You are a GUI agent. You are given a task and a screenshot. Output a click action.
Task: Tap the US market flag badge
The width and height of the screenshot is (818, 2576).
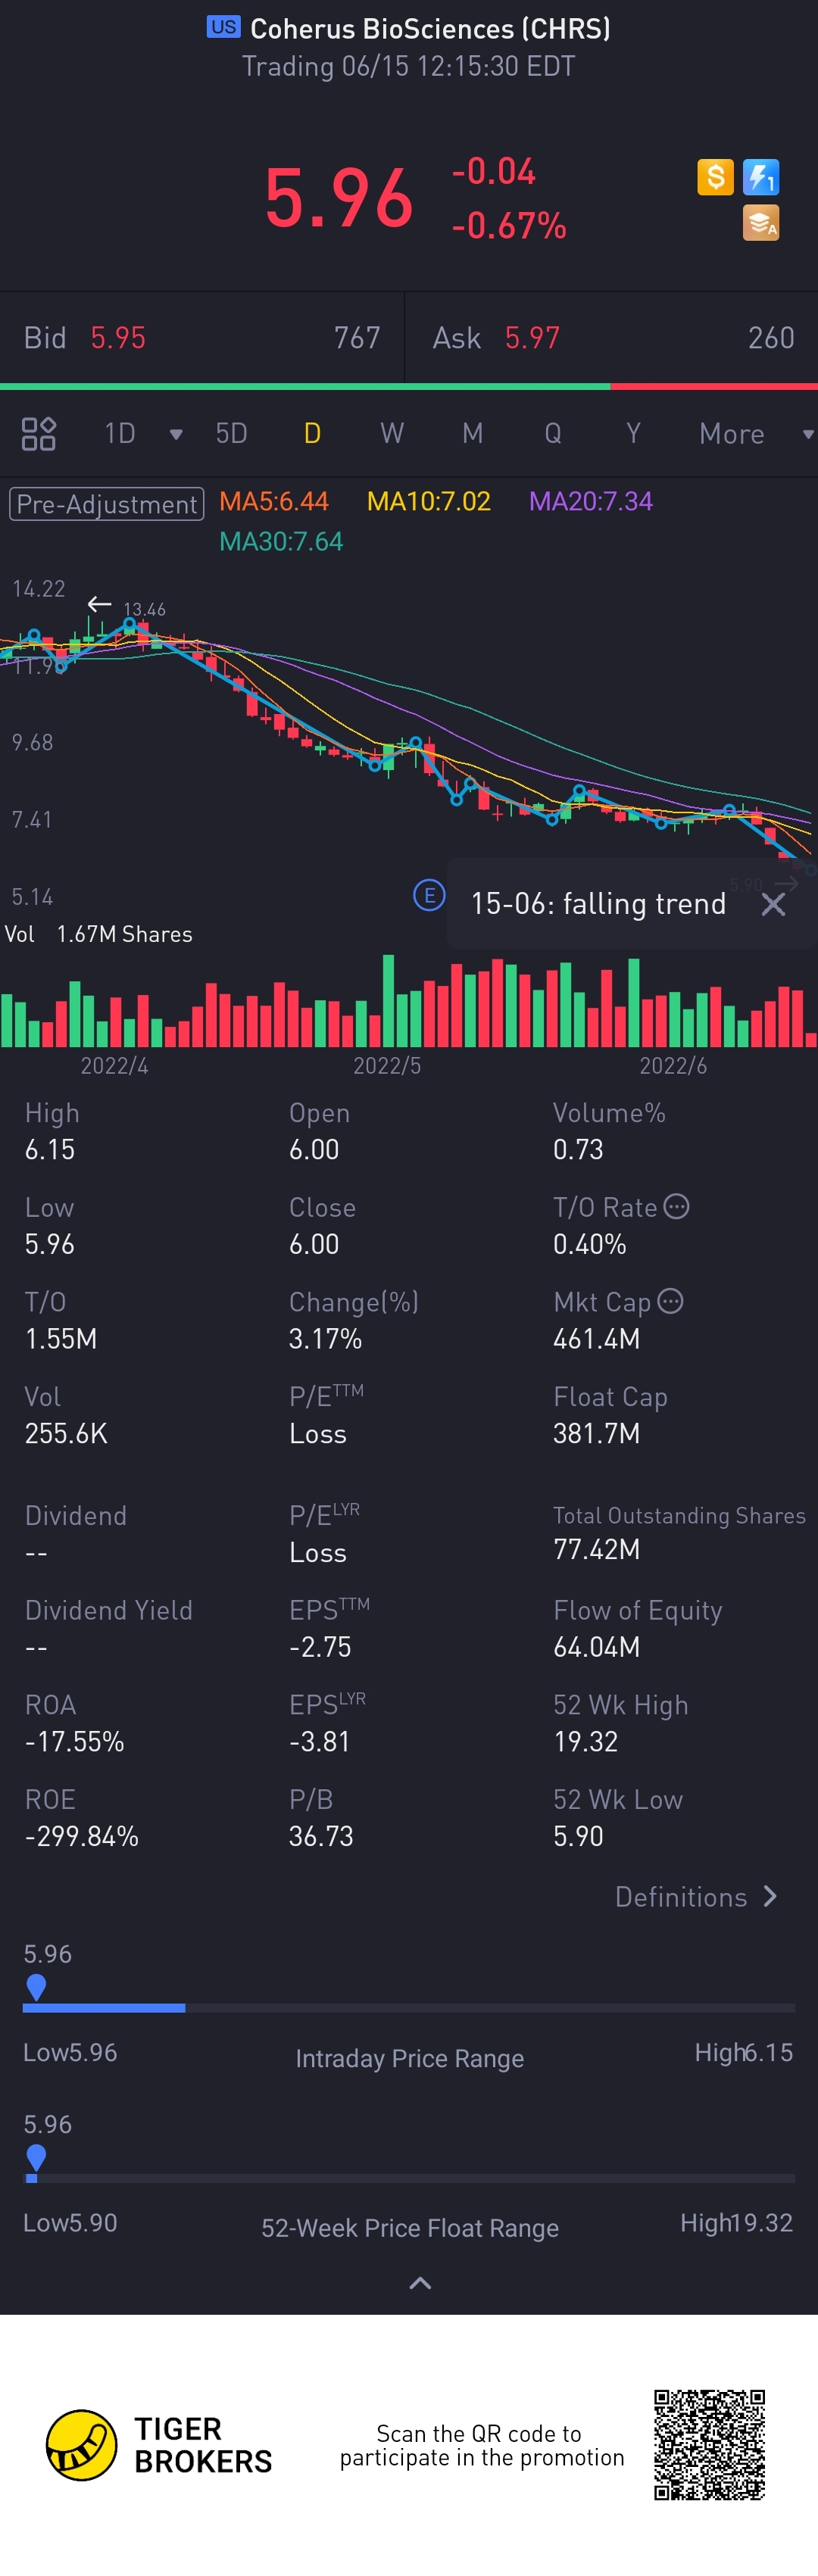tap(223, 27)
